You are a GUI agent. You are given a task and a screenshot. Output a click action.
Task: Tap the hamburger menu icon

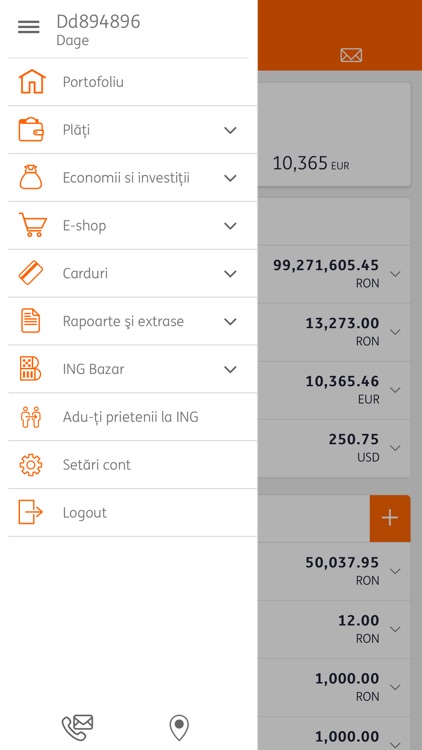pyautogui.click(x=29, y=27)
